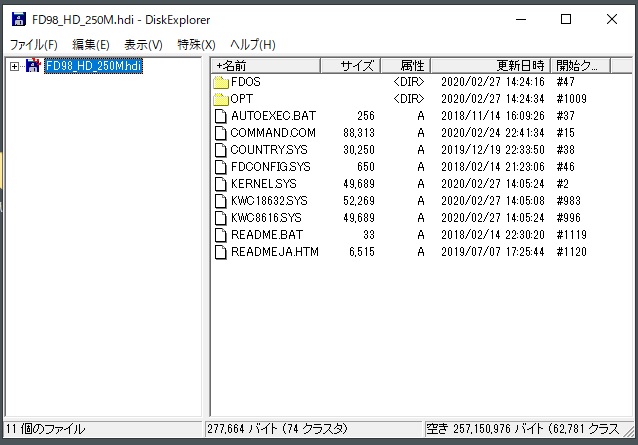Screen dimensions: 638x445
Task: Click the FDCONFIG.SYS file icon
Action: 221,167
